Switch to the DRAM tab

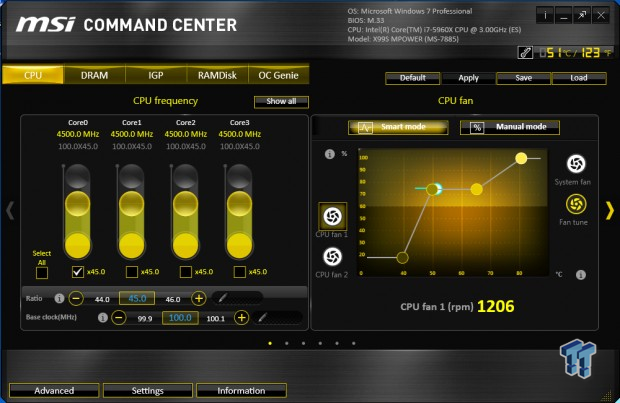tap(95, 75)
